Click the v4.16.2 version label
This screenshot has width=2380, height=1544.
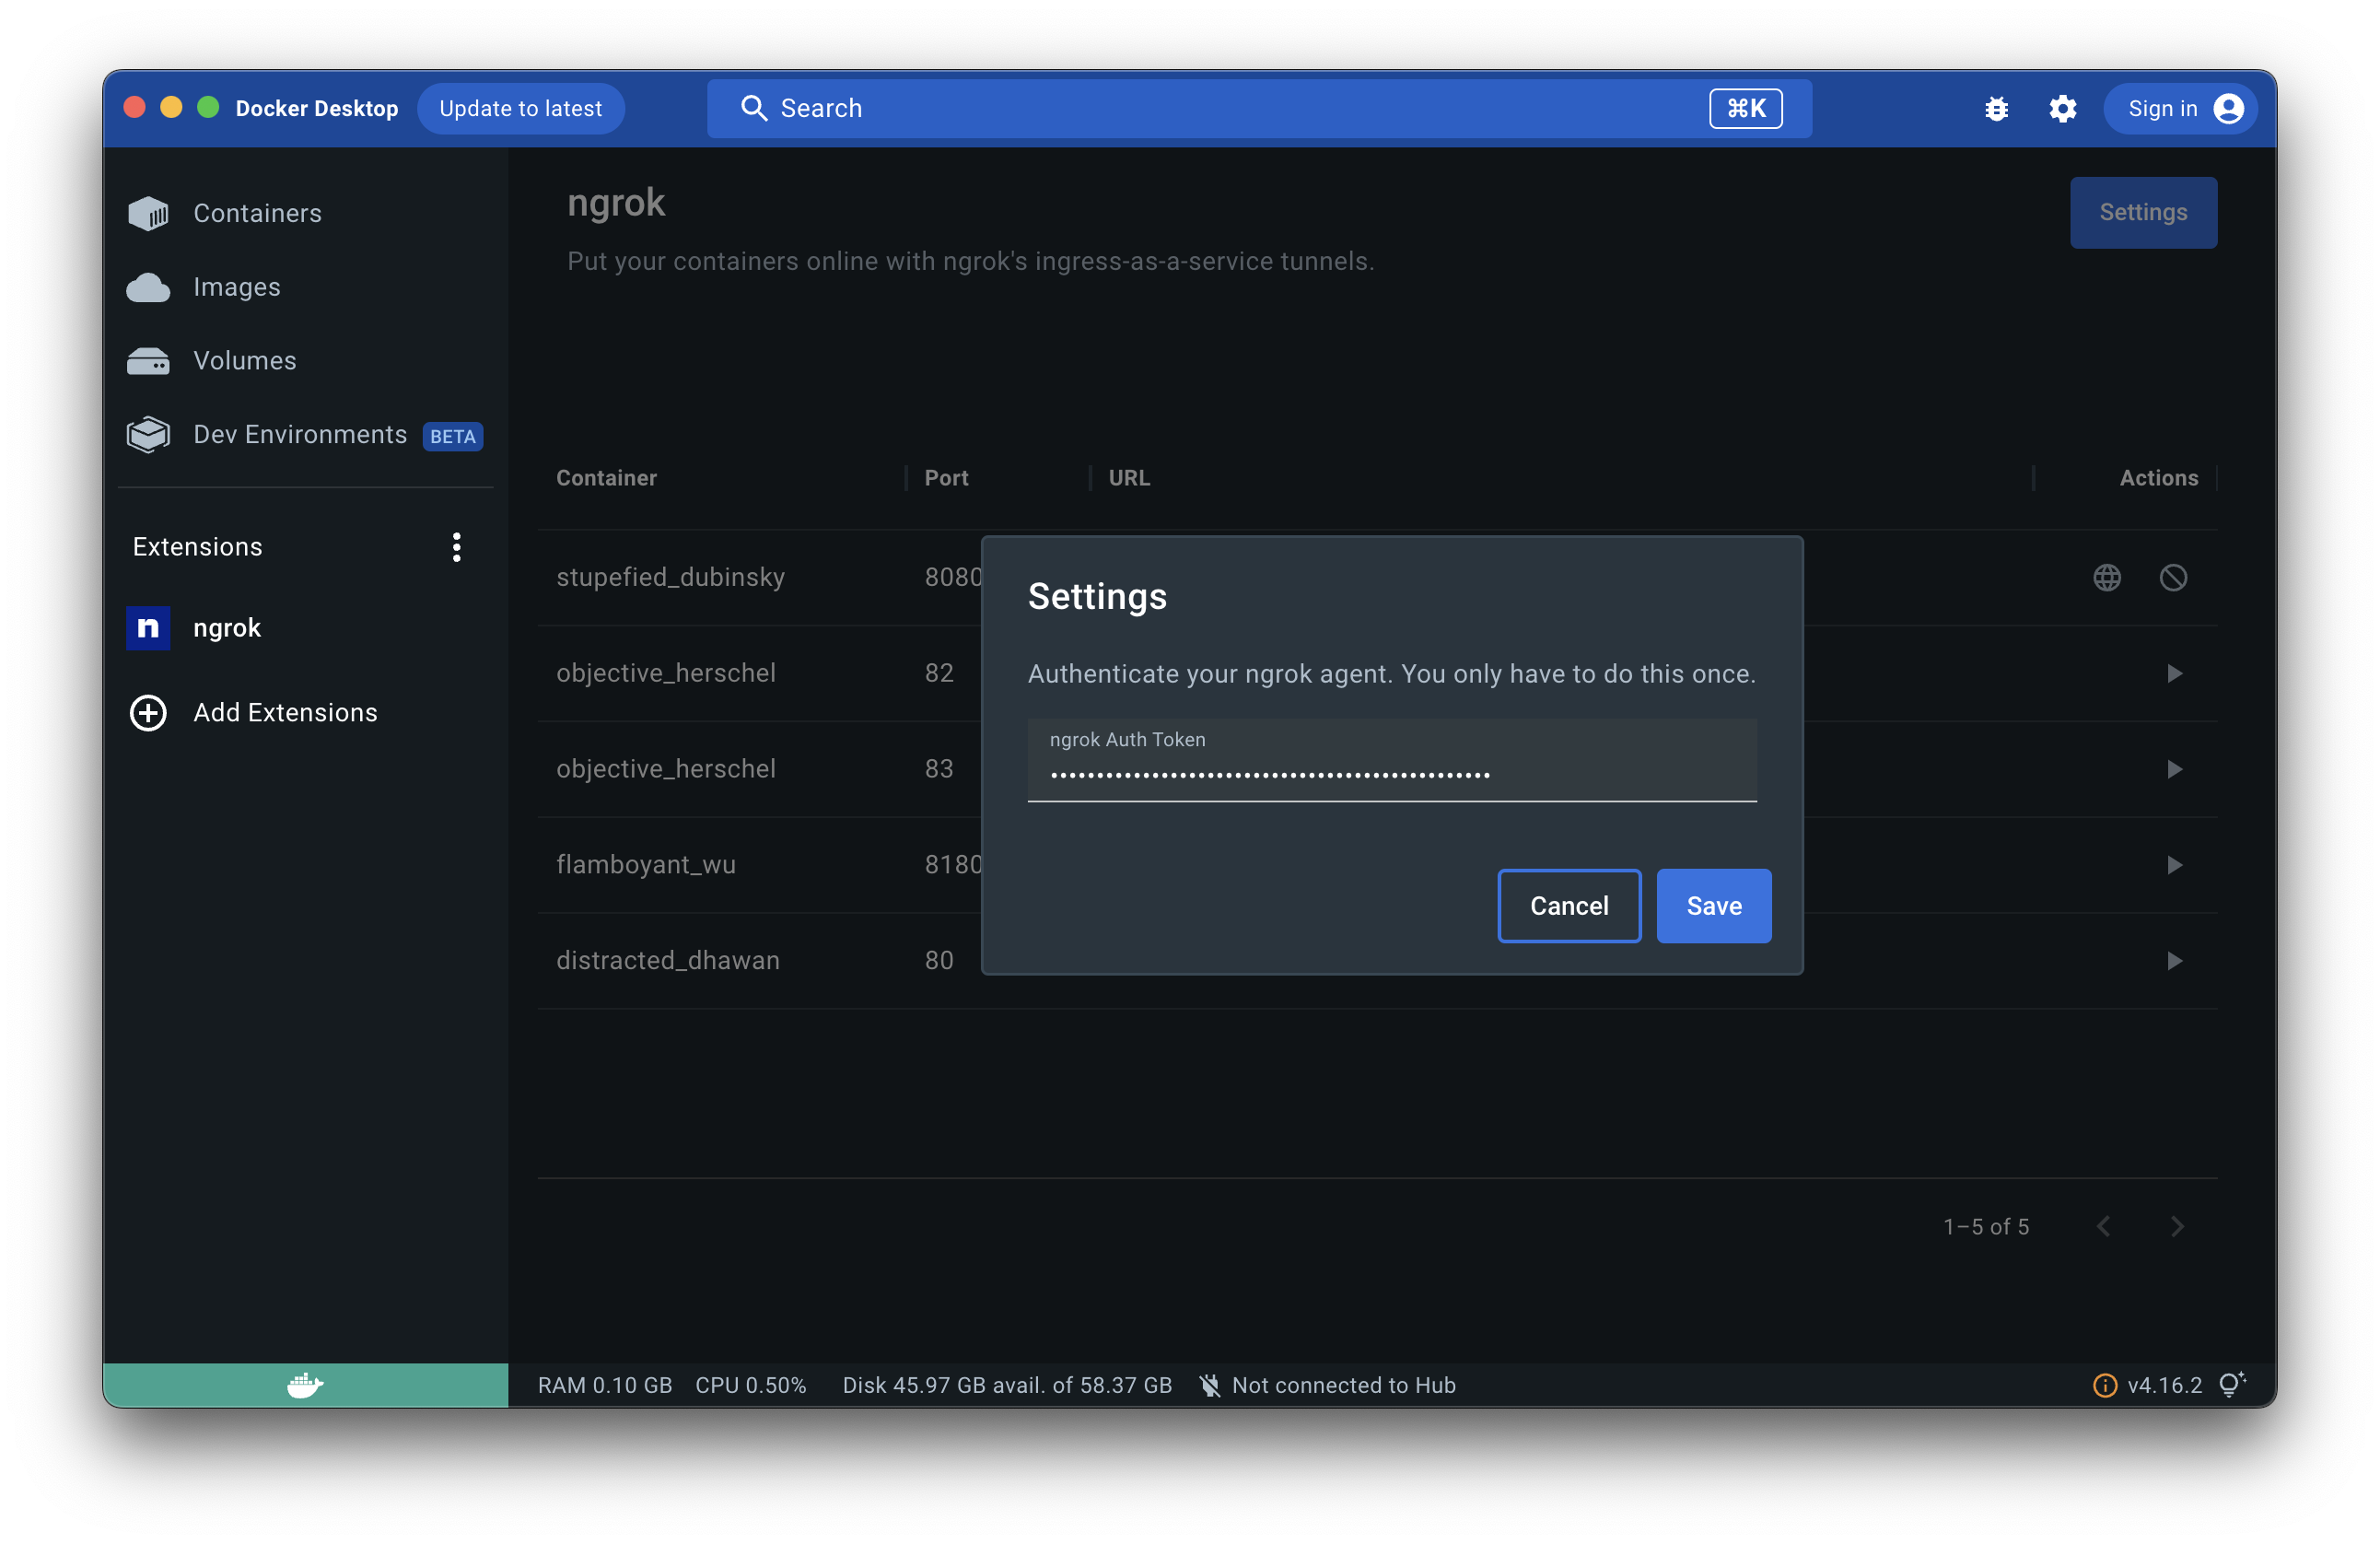point(2165,1385)
